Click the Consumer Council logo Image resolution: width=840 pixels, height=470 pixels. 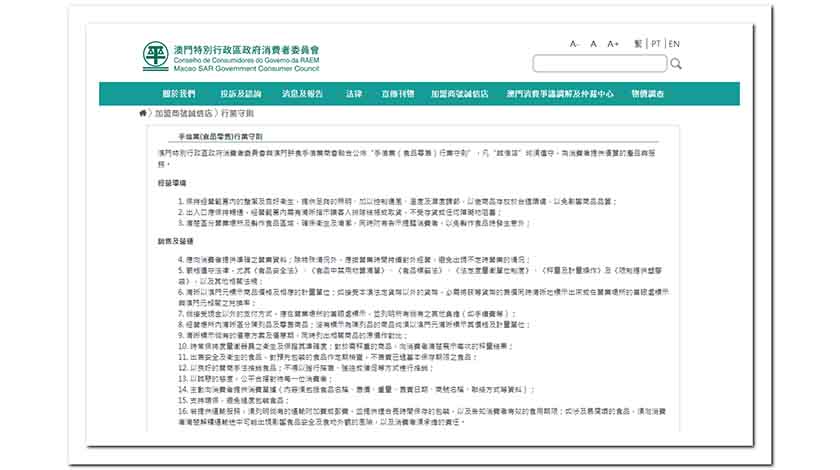click(155, 55)
